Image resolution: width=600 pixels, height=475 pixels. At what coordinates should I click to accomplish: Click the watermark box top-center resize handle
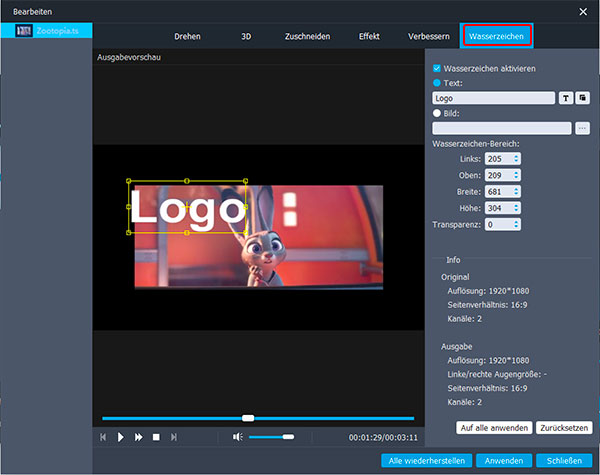point(187,181)
